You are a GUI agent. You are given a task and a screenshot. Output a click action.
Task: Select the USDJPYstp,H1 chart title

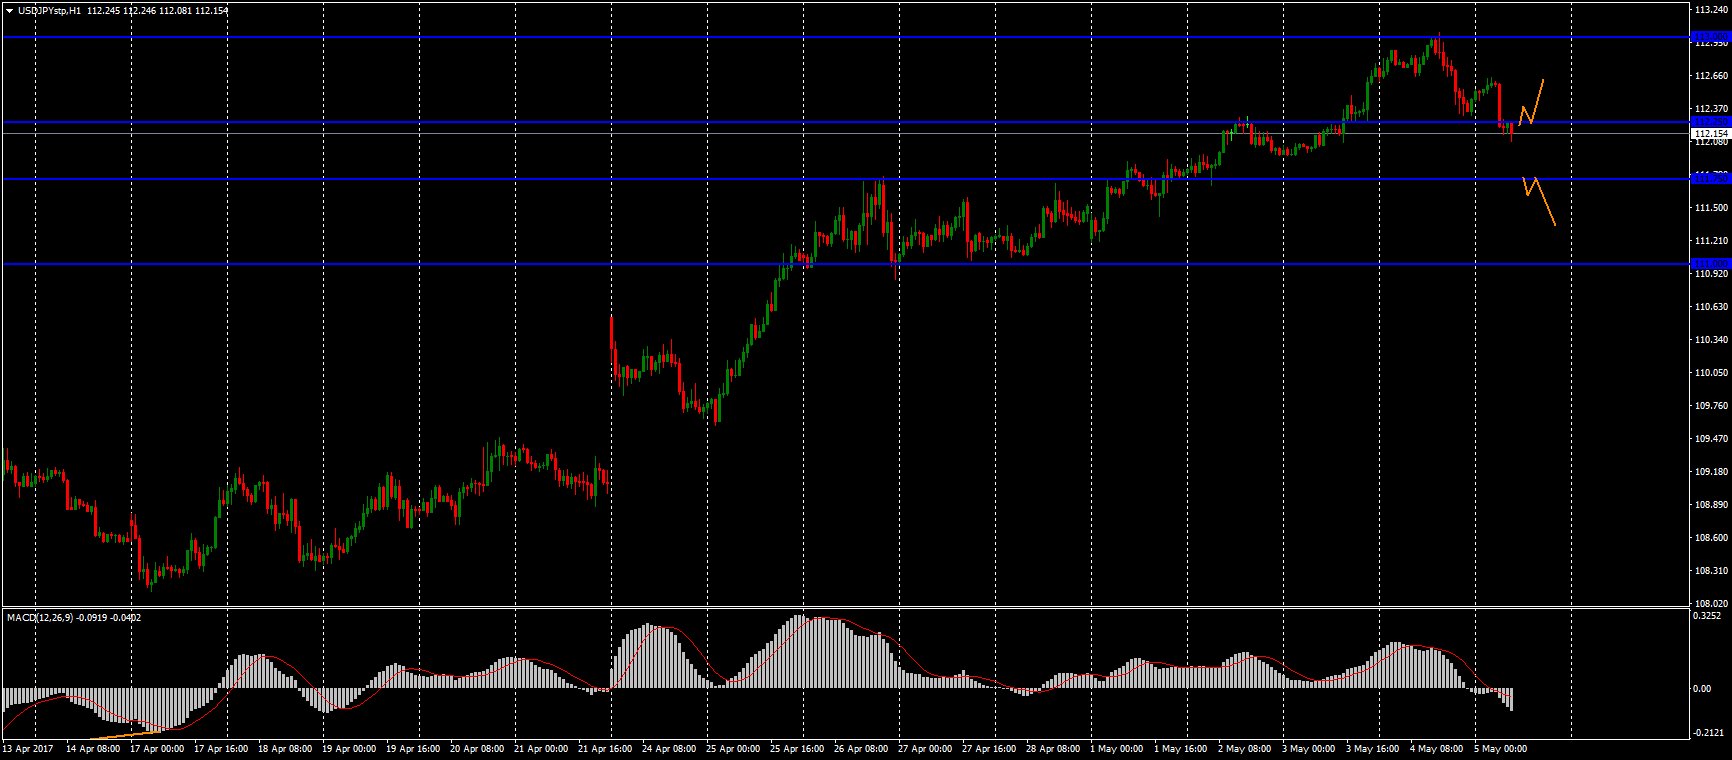(50, 11)
